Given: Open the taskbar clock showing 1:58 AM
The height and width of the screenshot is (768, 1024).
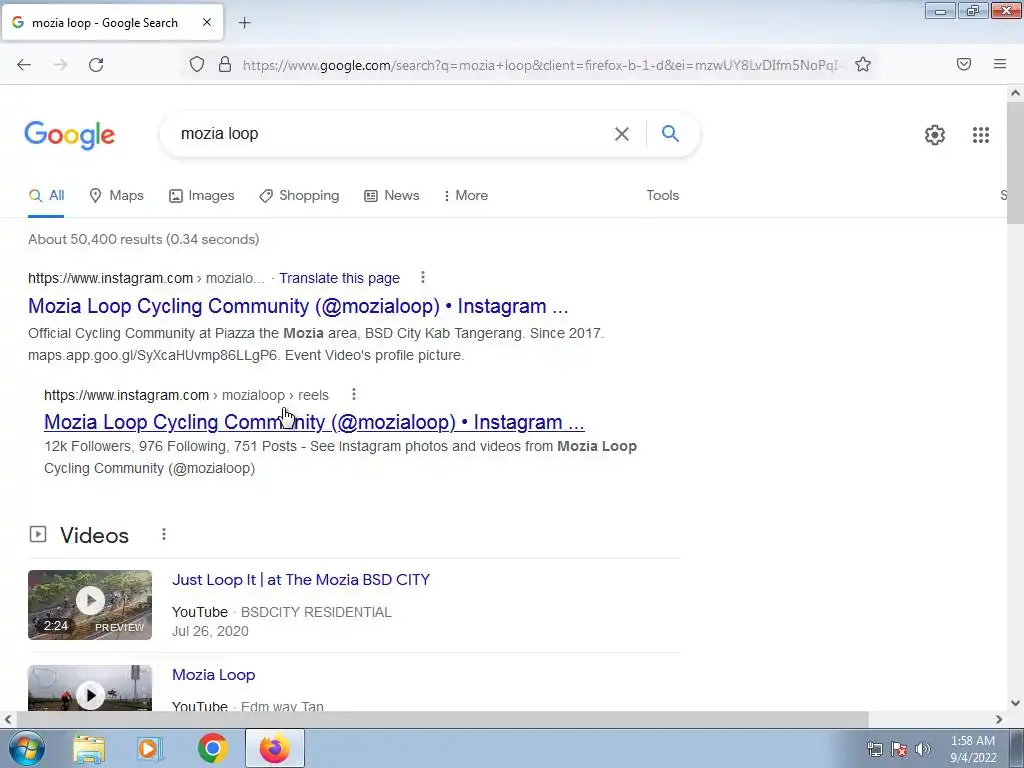Looking at the screenshot, I should pos(973,749).
